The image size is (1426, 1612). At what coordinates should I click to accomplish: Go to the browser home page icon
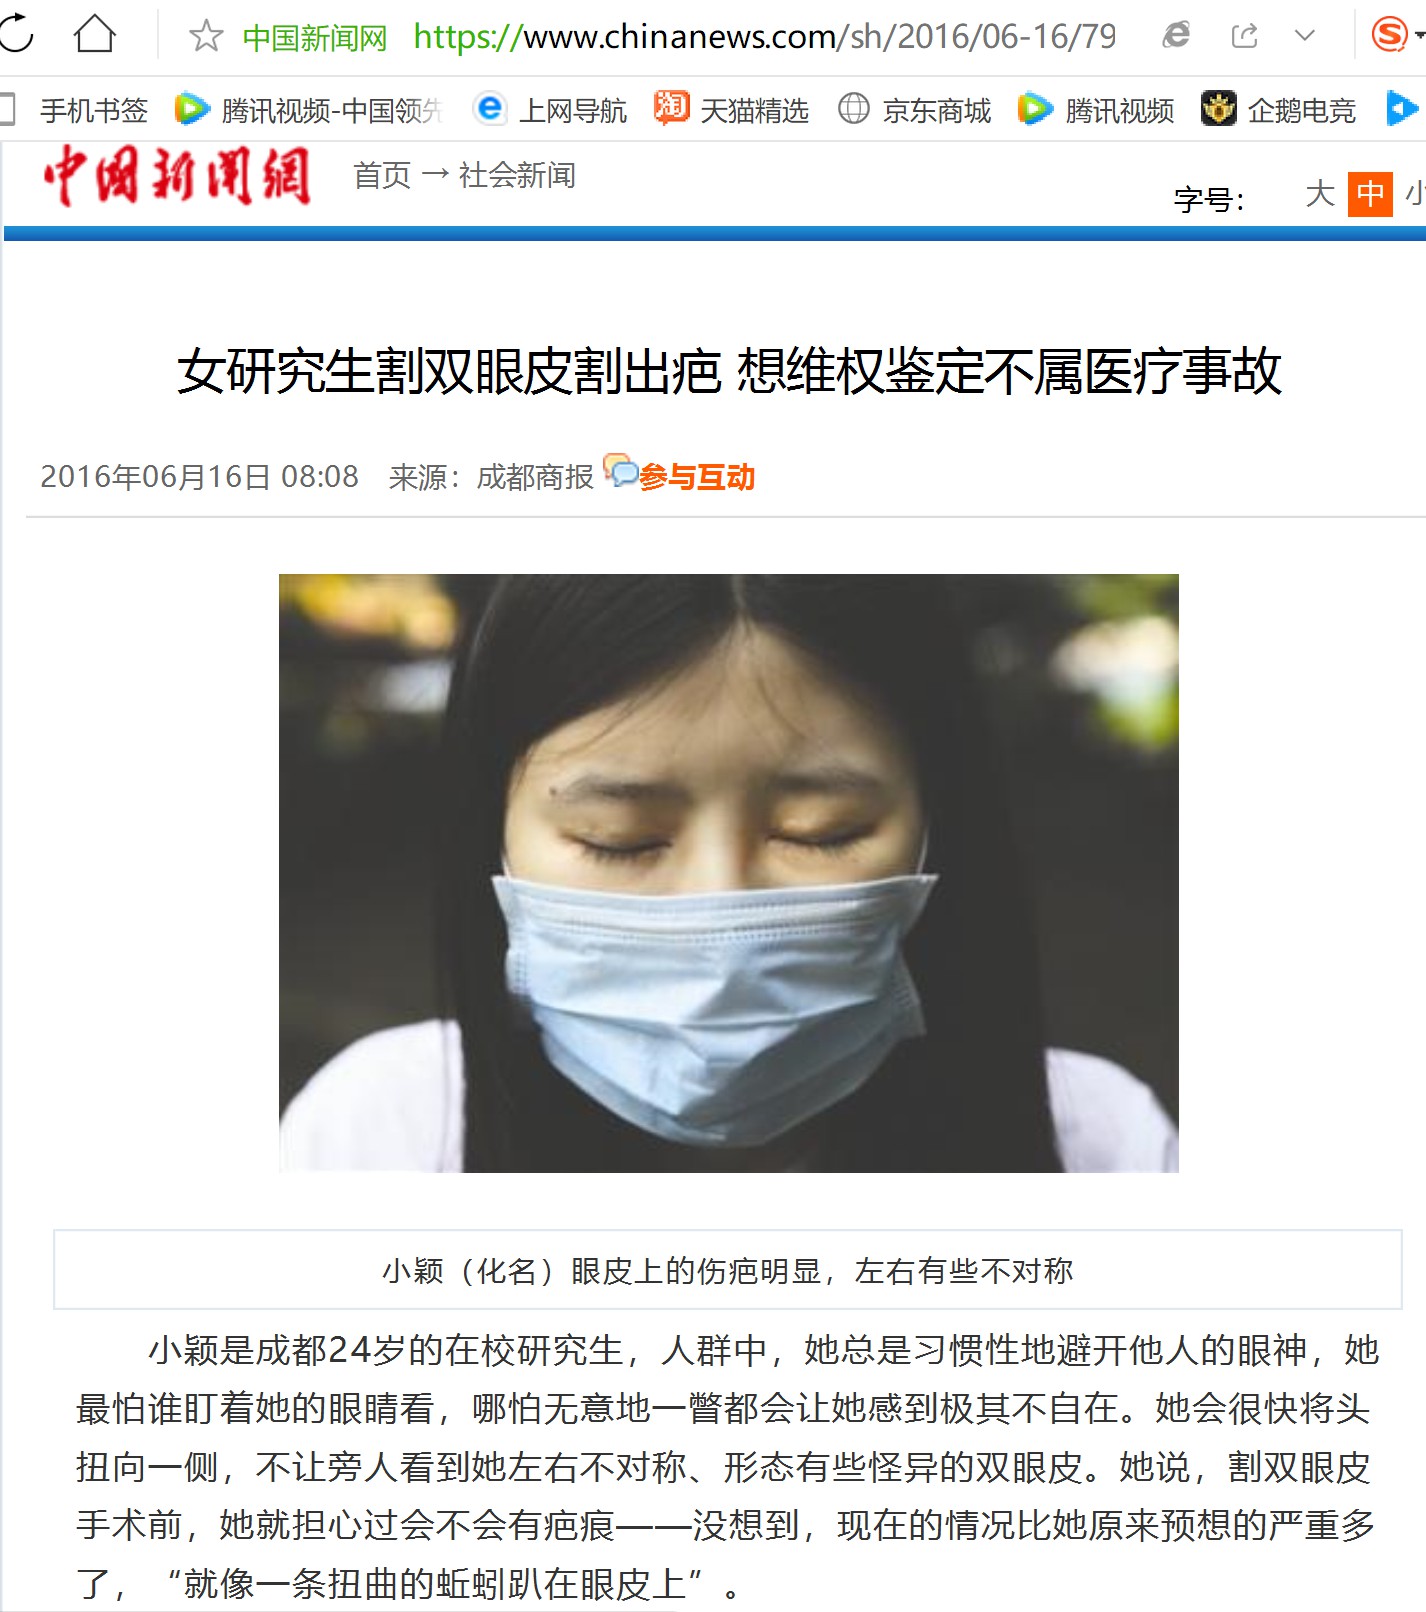pos(95,35)
